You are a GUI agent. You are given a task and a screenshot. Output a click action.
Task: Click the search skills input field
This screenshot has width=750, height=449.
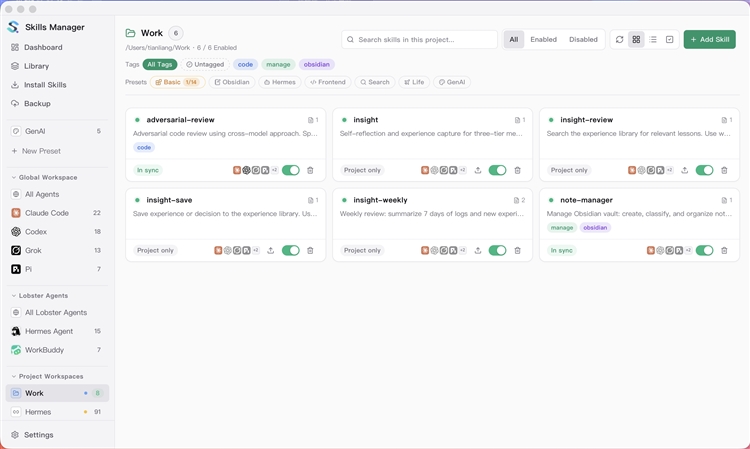(419, 40)
